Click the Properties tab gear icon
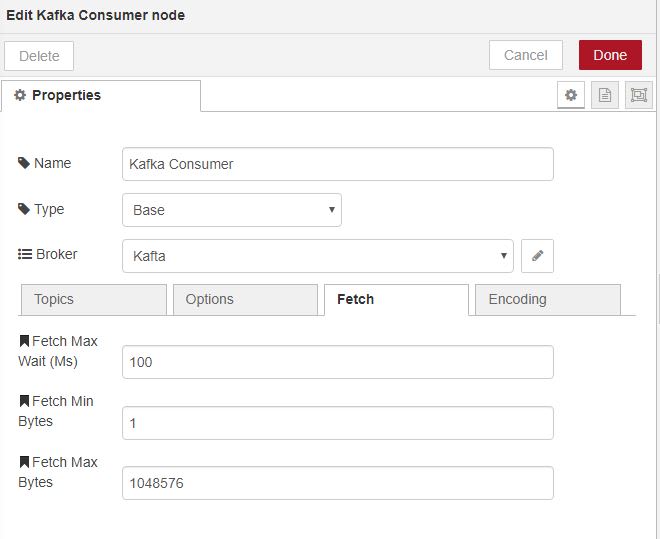660x539 pixels. pos(20,95)
